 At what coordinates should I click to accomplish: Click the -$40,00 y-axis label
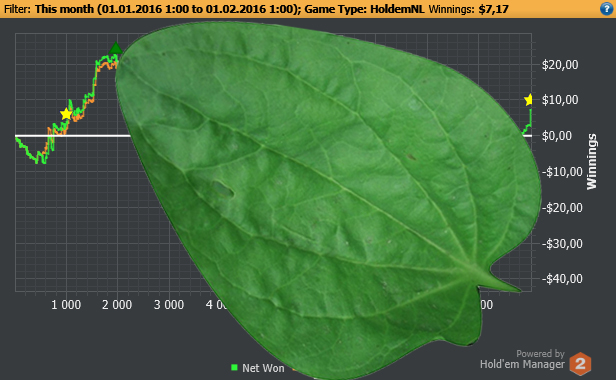tap(562, 279)
